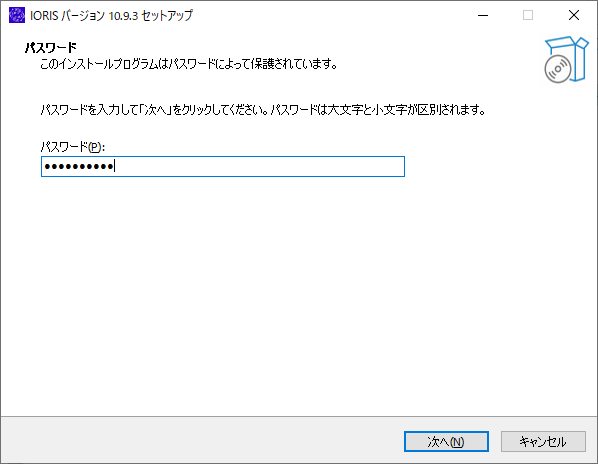Focus the パスワード input field
This screenshot has width=598, height=464.
pos(223,166)
